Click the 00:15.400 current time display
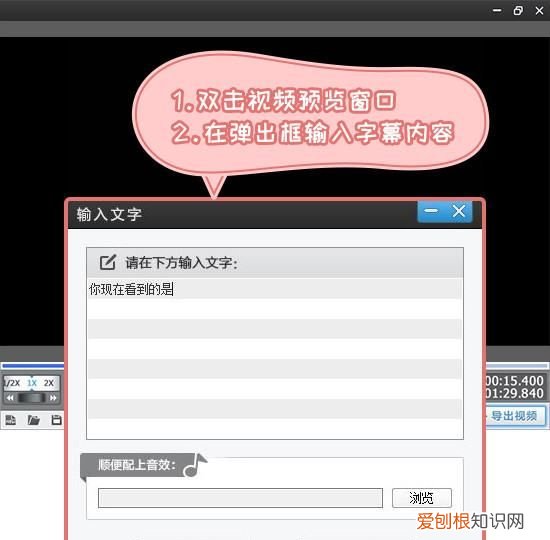Screen dimensions: 550x540 coord(515,381)
